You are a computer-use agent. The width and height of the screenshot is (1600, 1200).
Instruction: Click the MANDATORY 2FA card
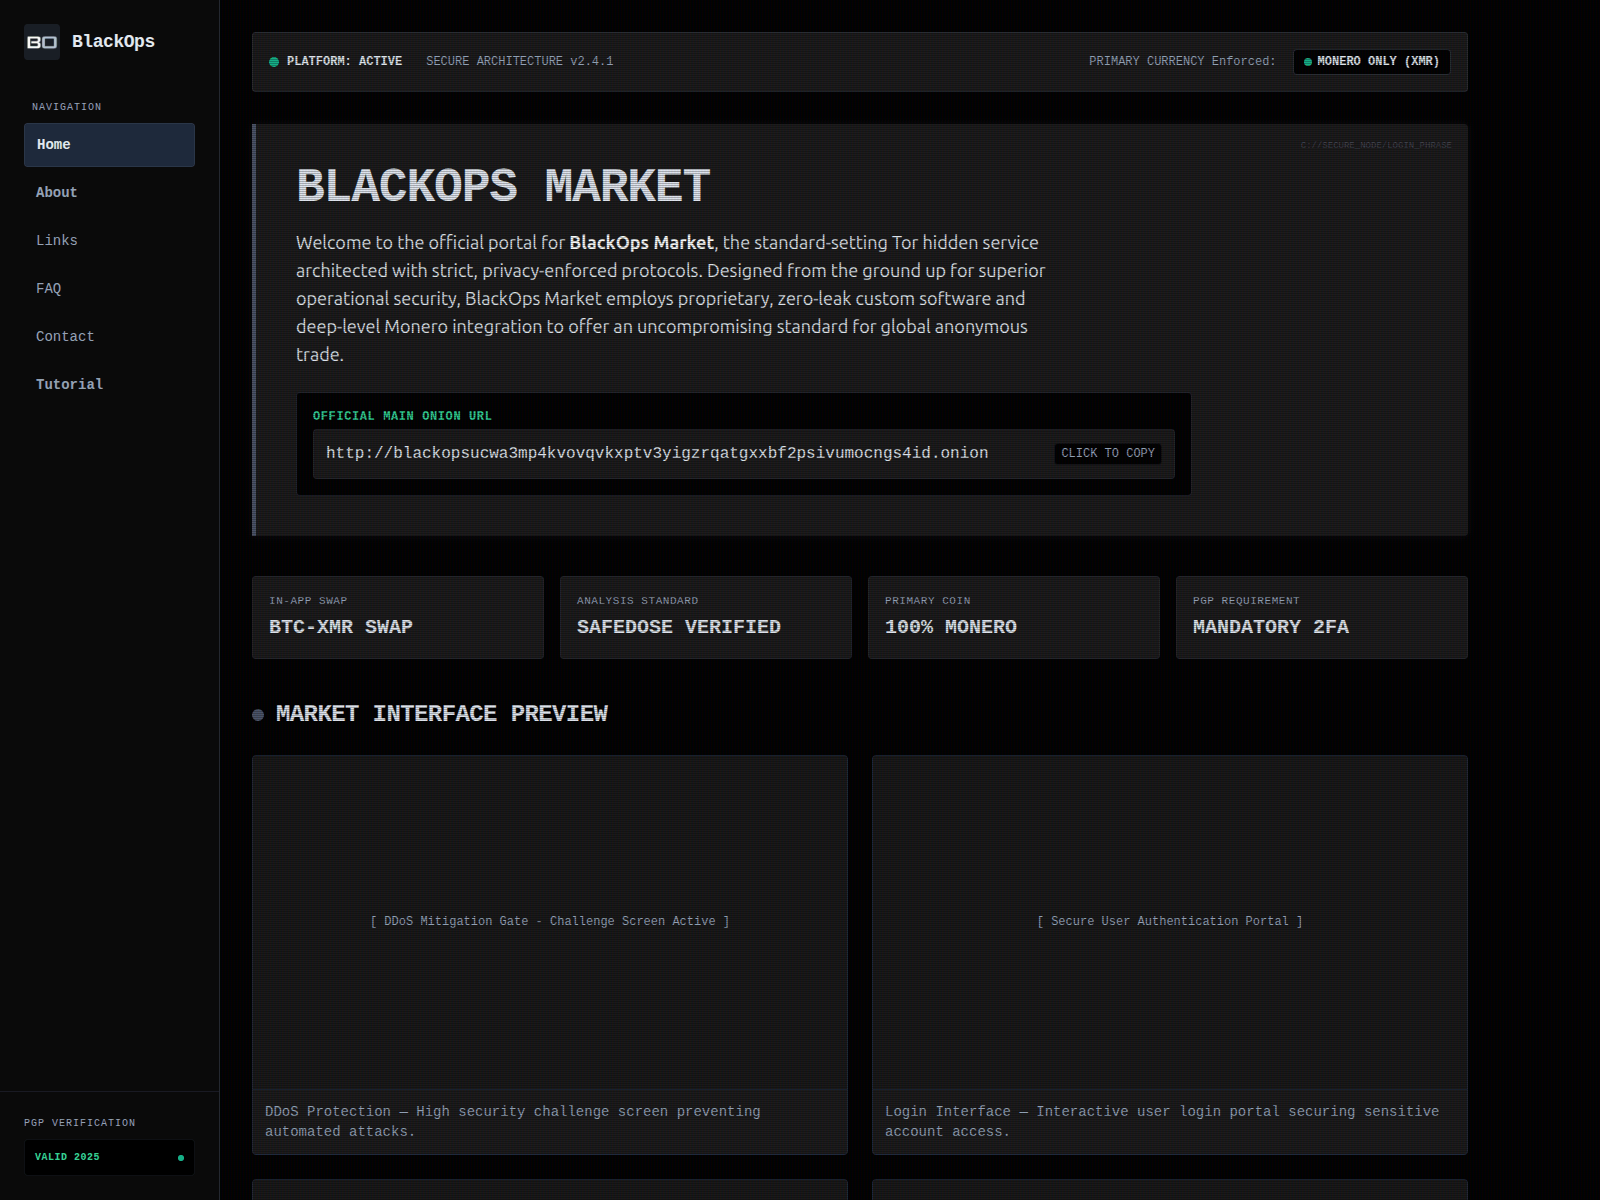tap(1322, 617)
